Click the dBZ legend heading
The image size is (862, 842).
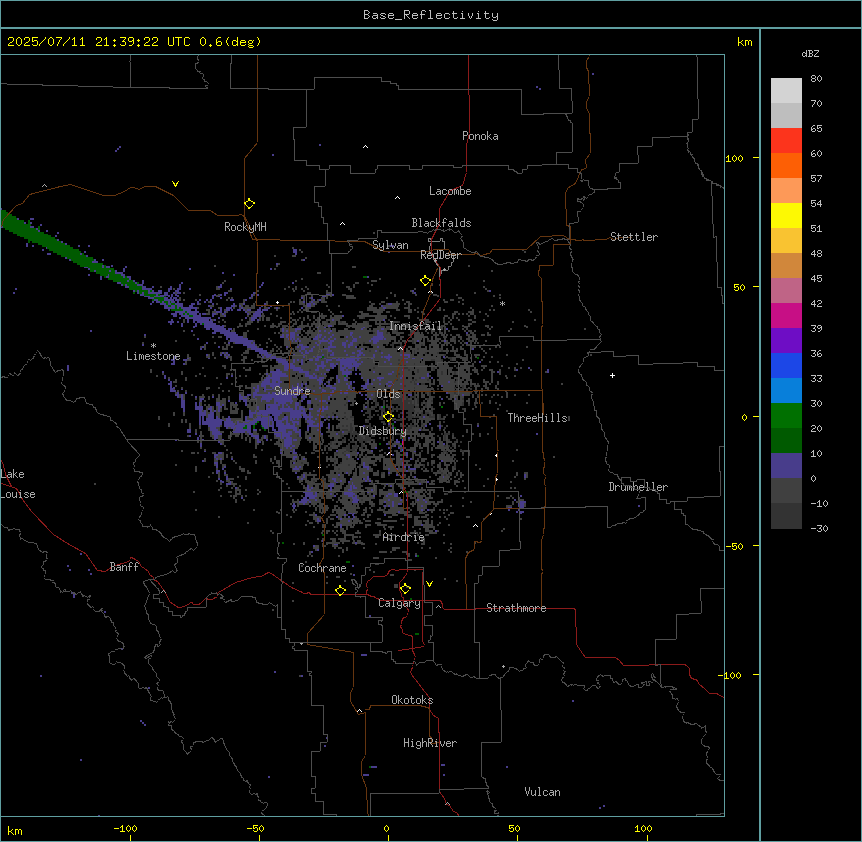coord(810,53)
